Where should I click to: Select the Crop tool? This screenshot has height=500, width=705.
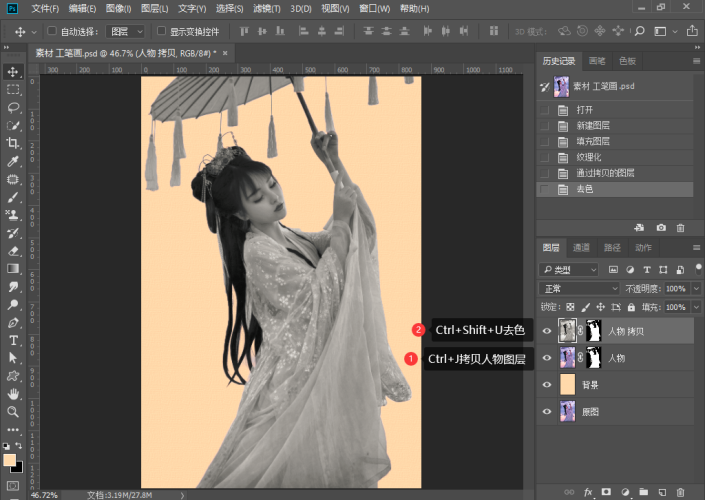[13, 143]
